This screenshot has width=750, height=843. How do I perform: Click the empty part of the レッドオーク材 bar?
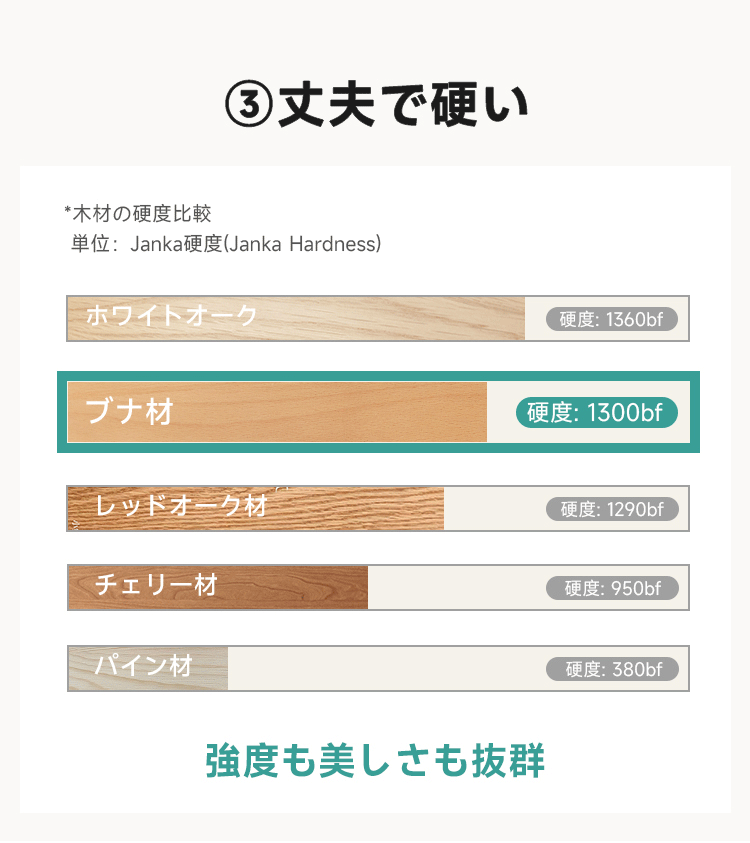point(492,509)
